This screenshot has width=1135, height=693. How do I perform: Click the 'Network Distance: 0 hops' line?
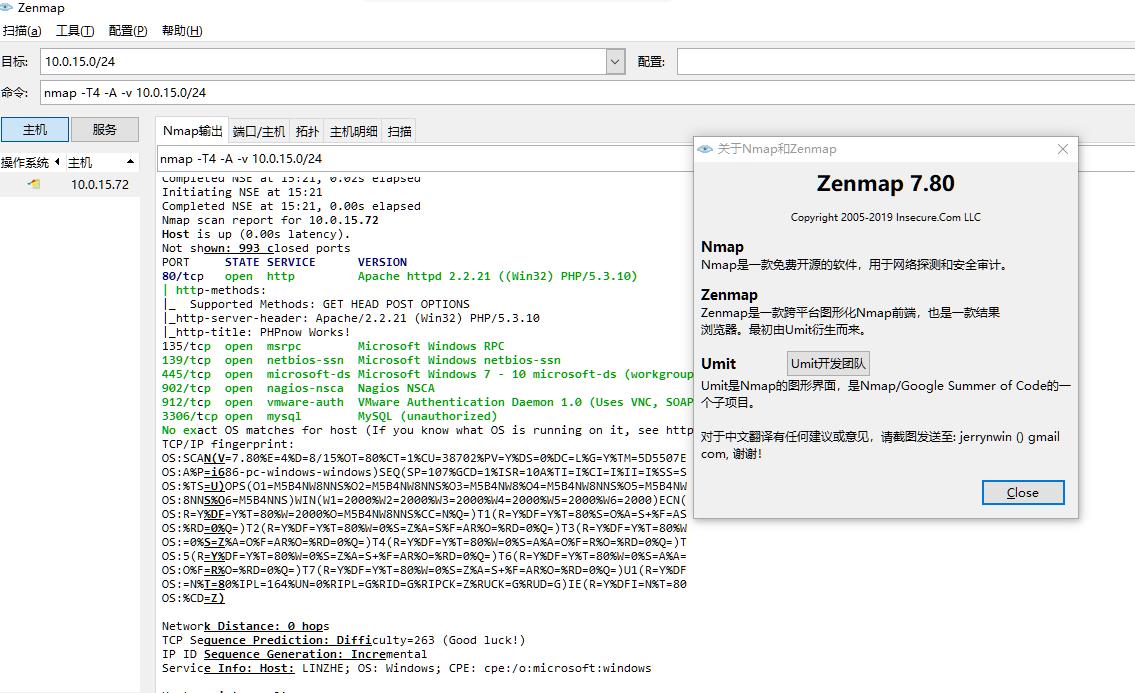click(245, 626)
